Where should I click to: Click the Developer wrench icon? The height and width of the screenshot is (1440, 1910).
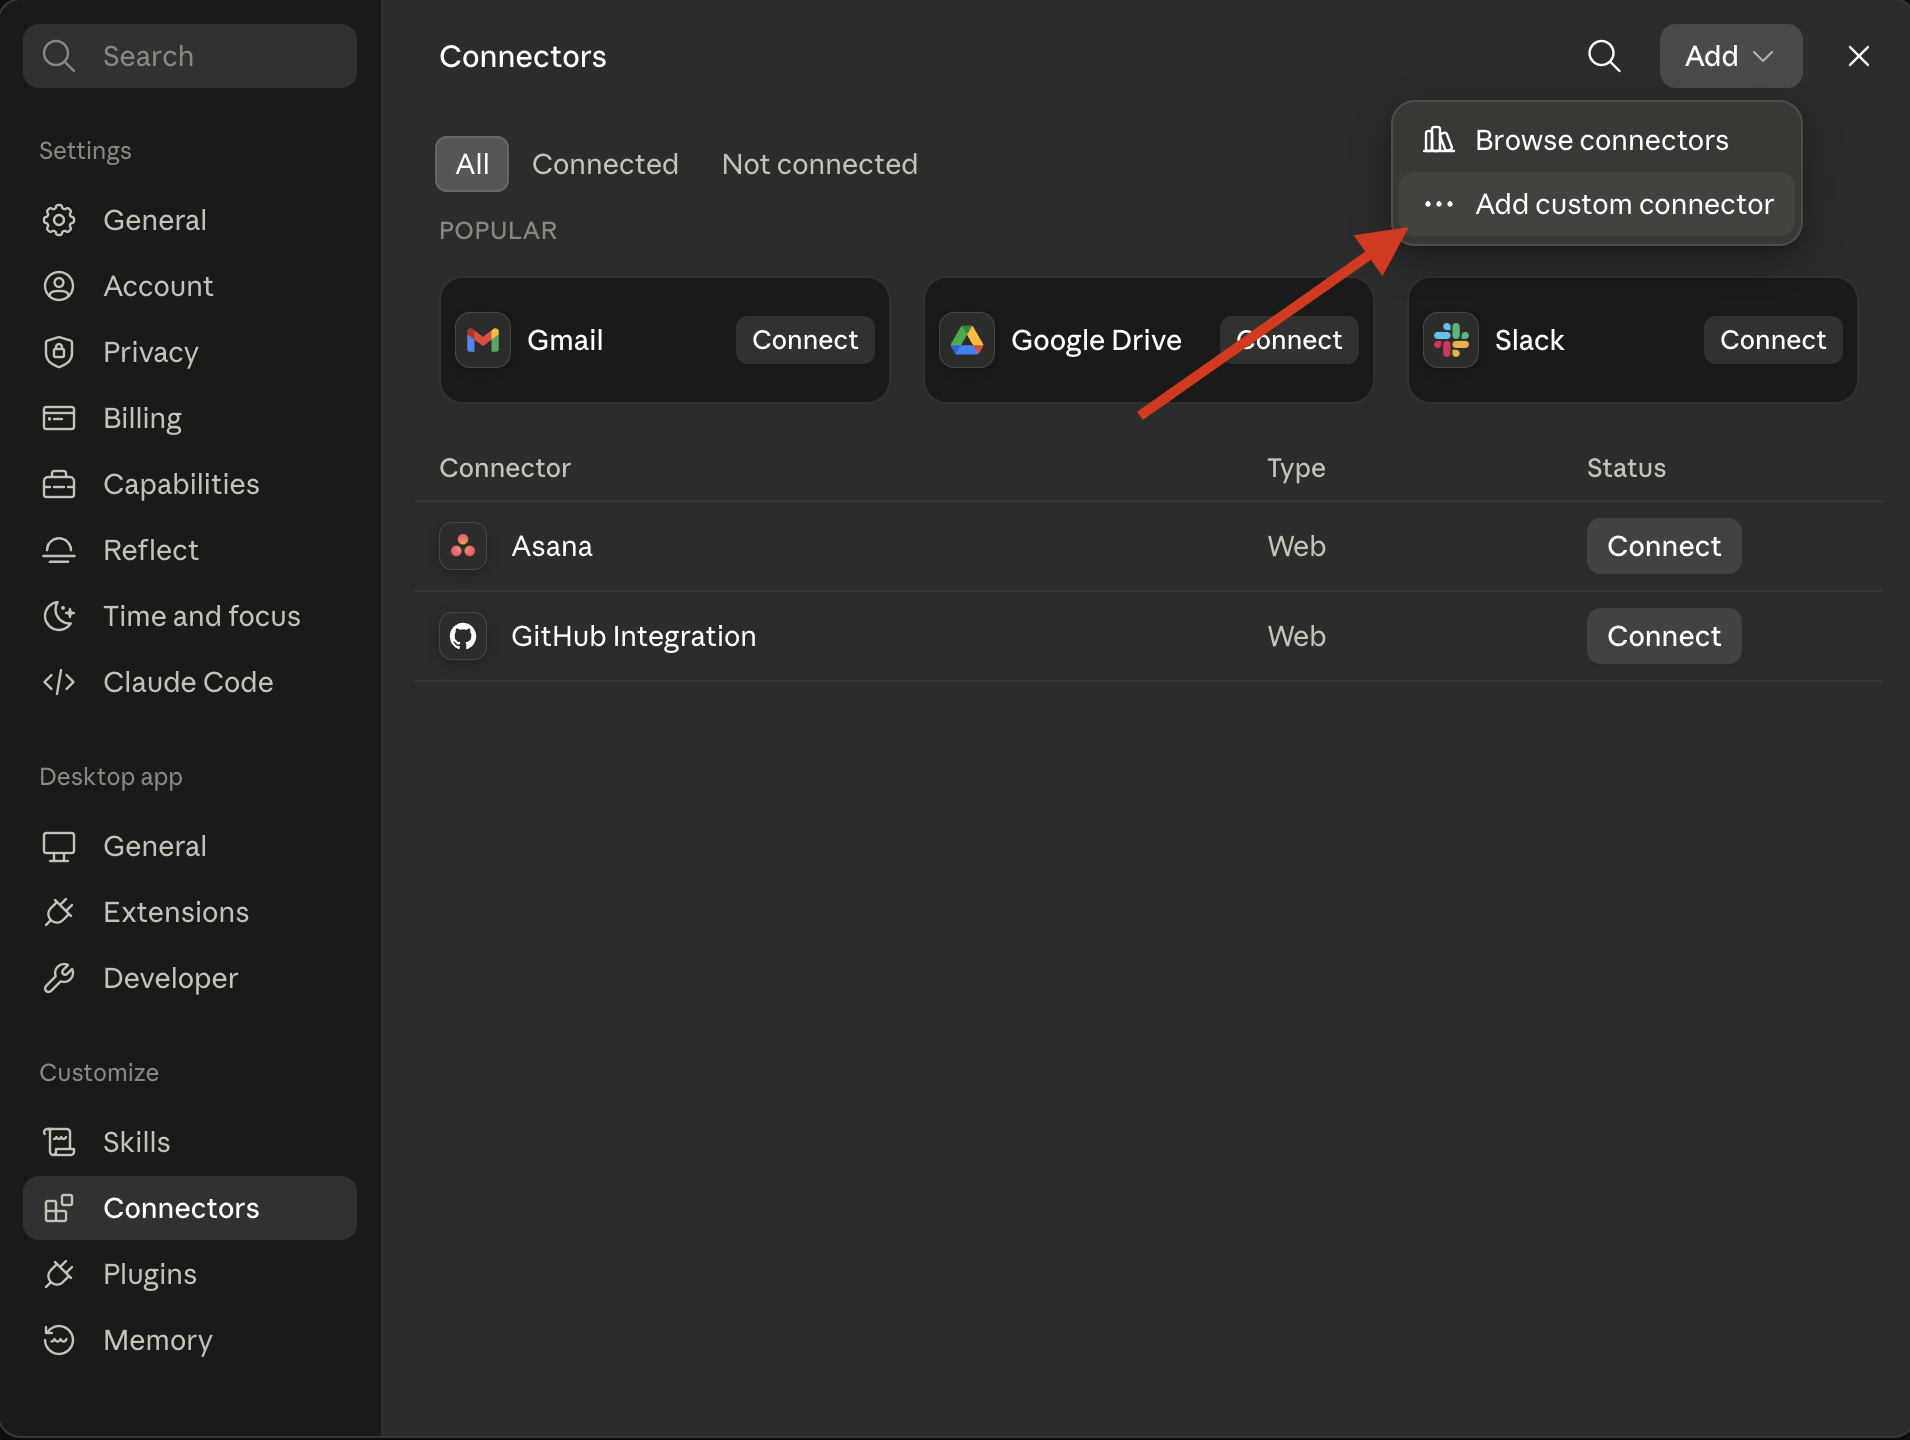coord(59,978)
